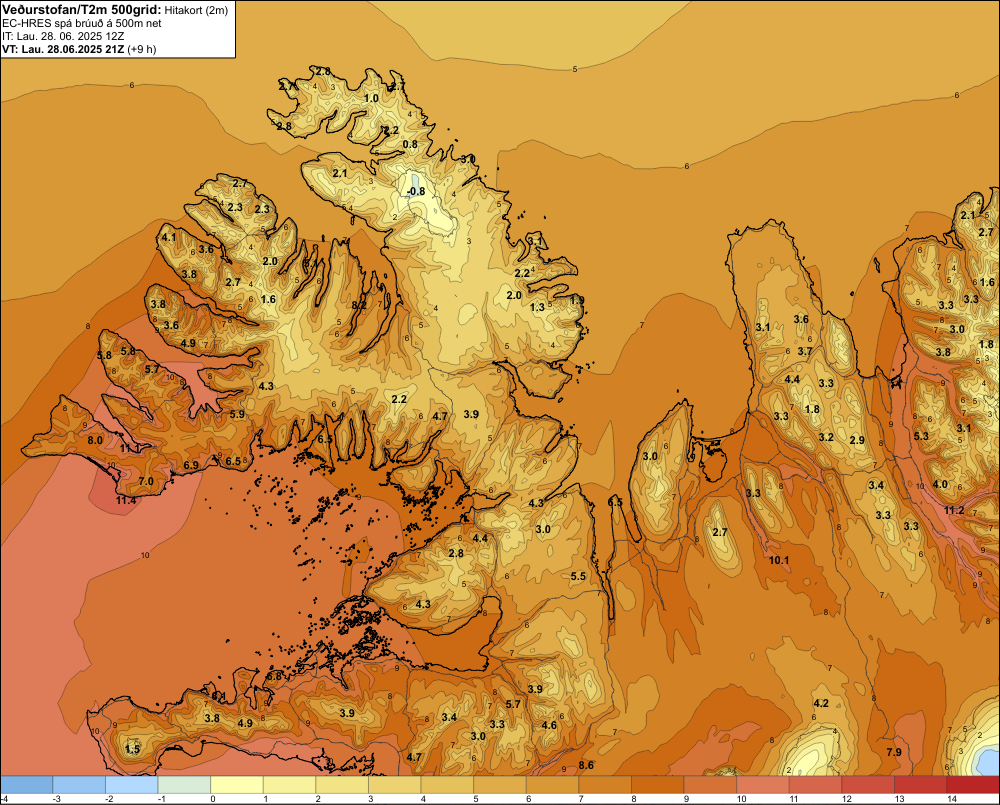The image size is (1000, 805).
Task: Click the IT initial time line 12Z
Action: (x=63, y=36)
